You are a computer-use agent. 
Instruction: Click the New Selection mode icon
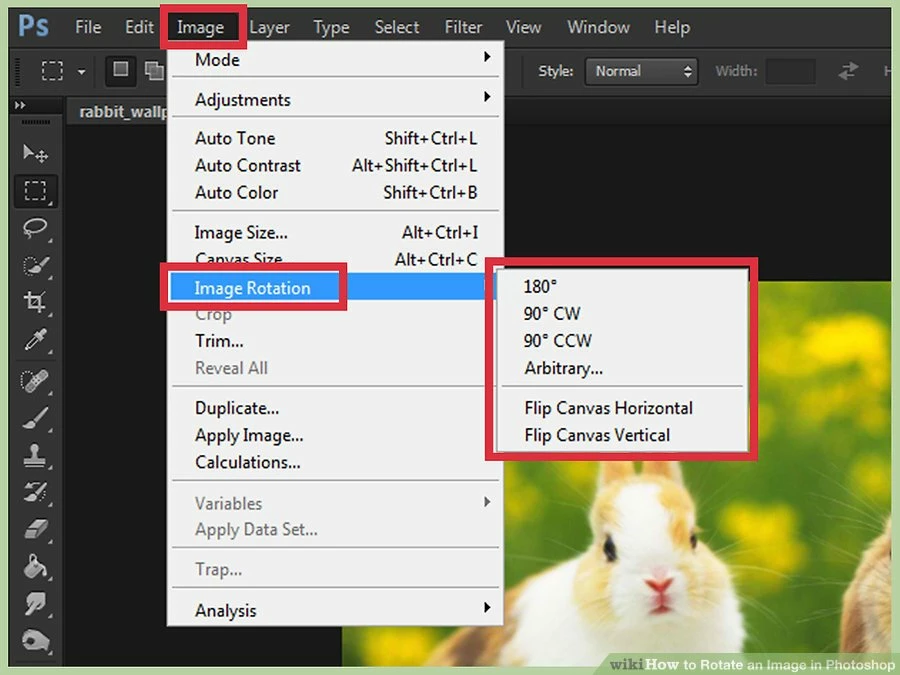point(121,70)
